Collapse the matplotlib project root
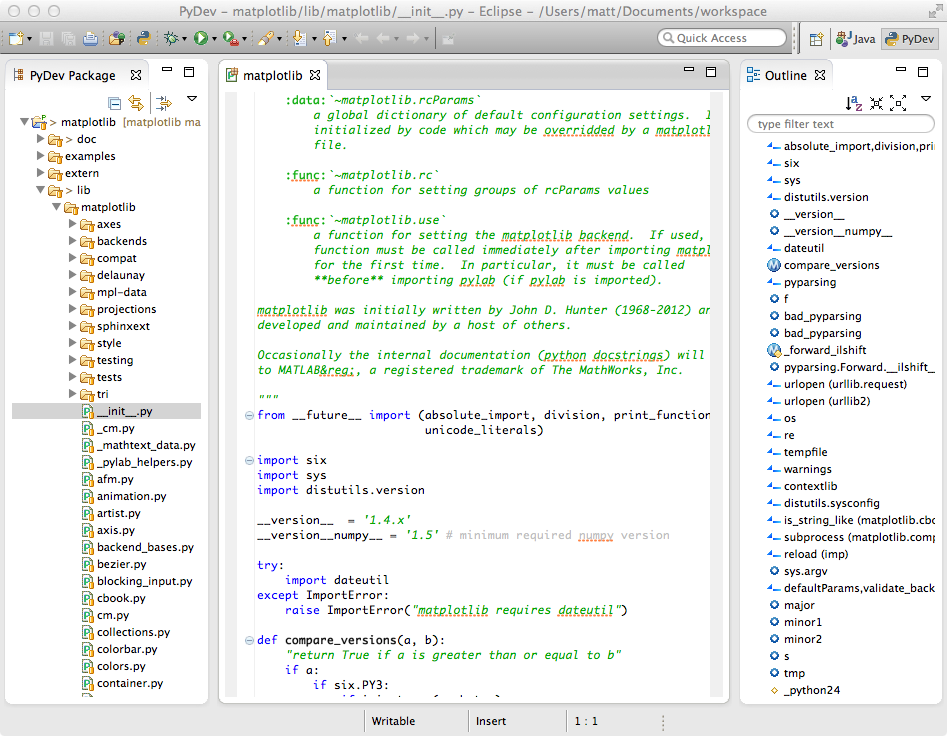This screenshot has height=736, width=947. click(24, 122)
